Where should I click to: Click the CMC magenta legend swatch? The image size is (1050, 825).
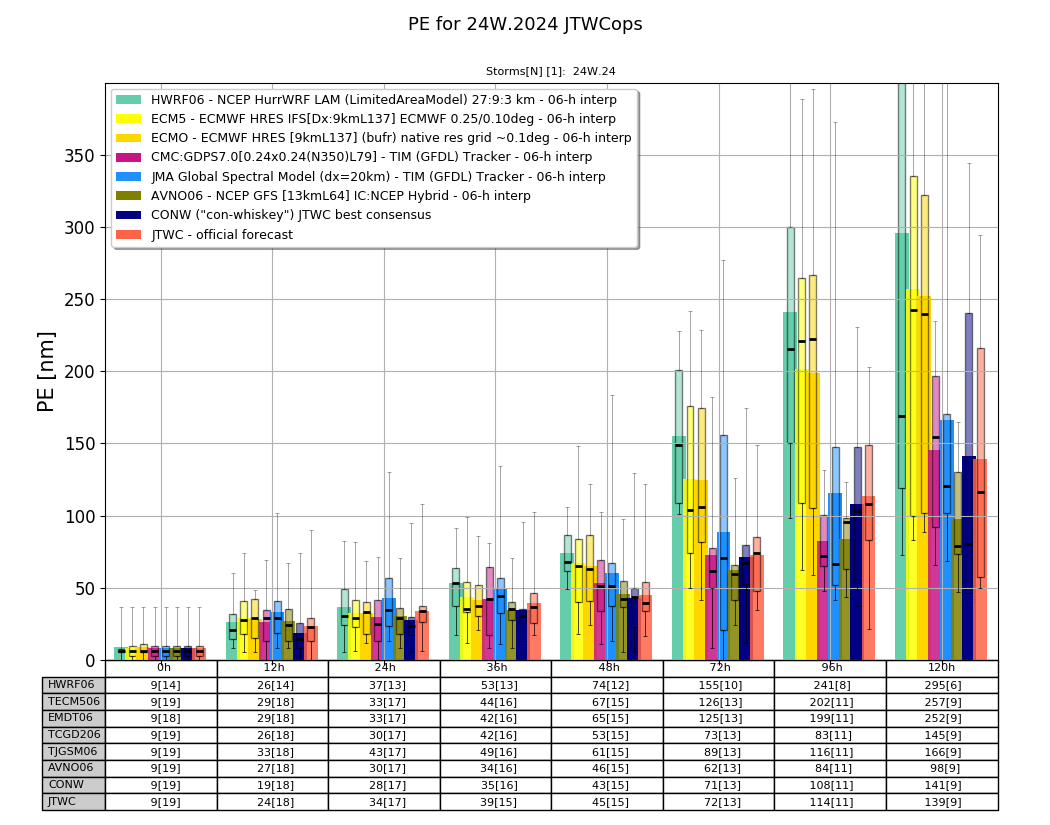[129, 157]
